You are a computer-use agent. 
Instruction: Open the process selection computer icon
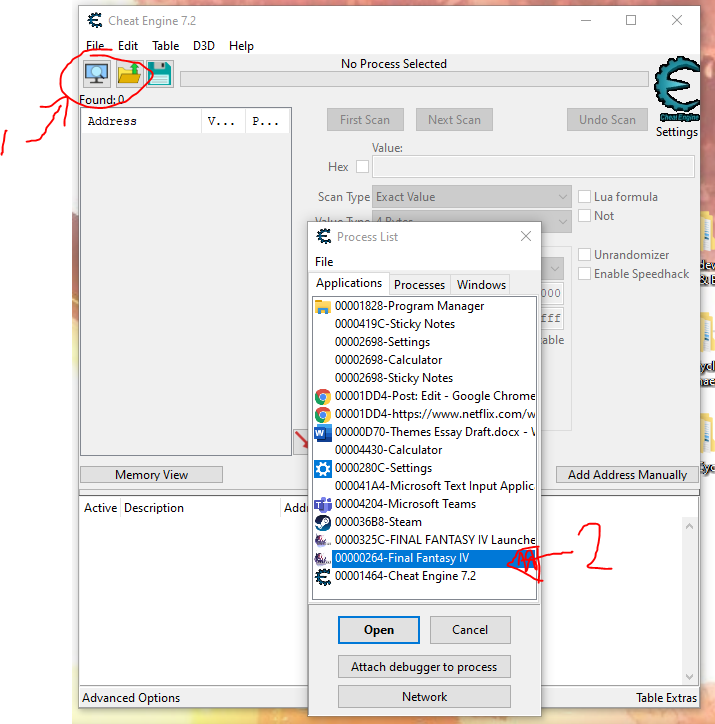pos(96,73)
